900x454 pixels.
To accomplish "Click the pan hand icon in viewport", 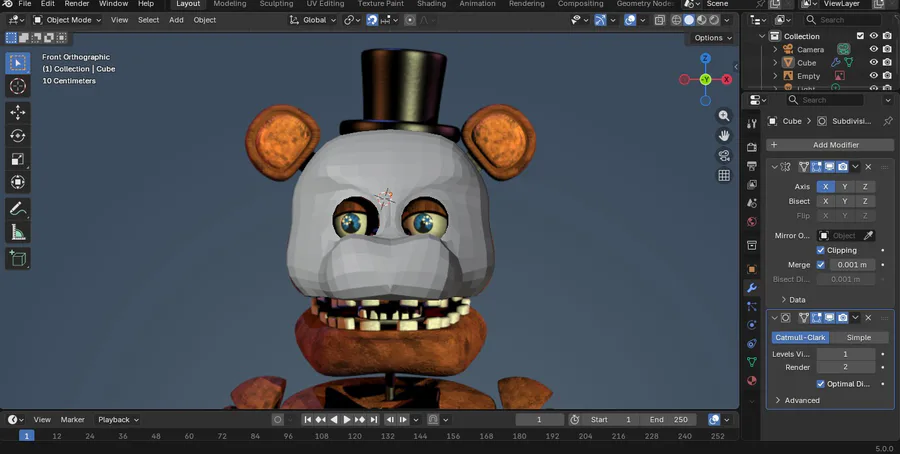I will click(x=724, y=135).
